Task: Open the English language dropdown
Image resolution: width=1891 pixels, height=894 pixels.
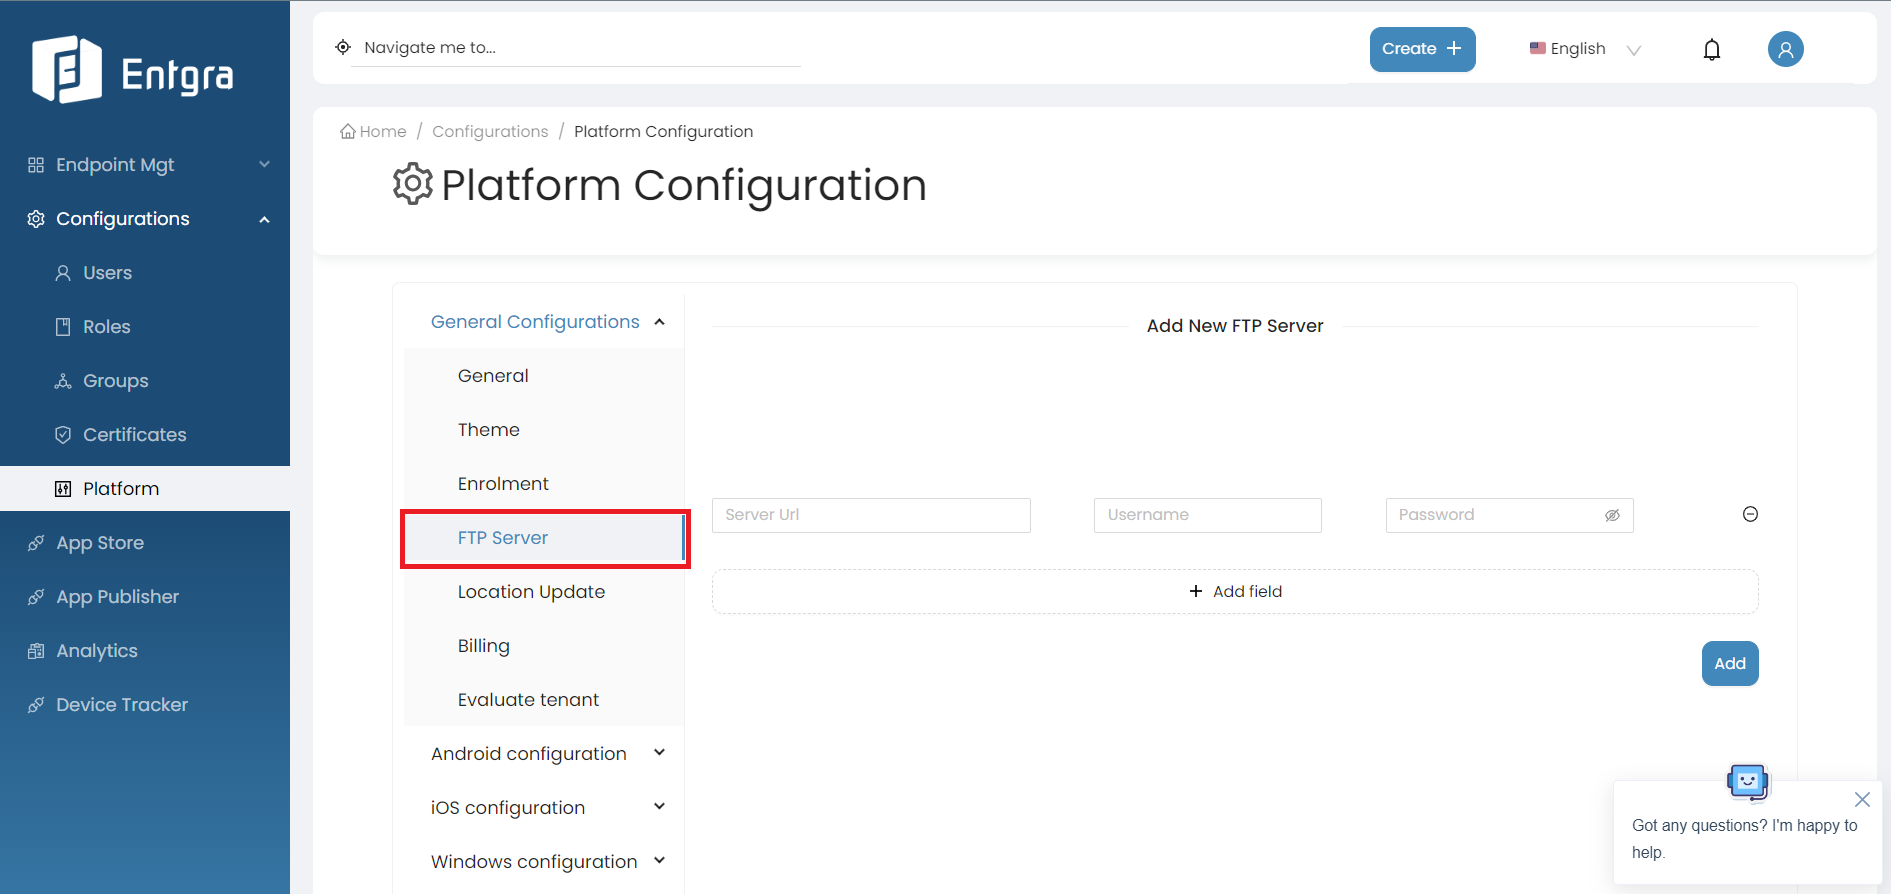Action: click(1585, 49)
